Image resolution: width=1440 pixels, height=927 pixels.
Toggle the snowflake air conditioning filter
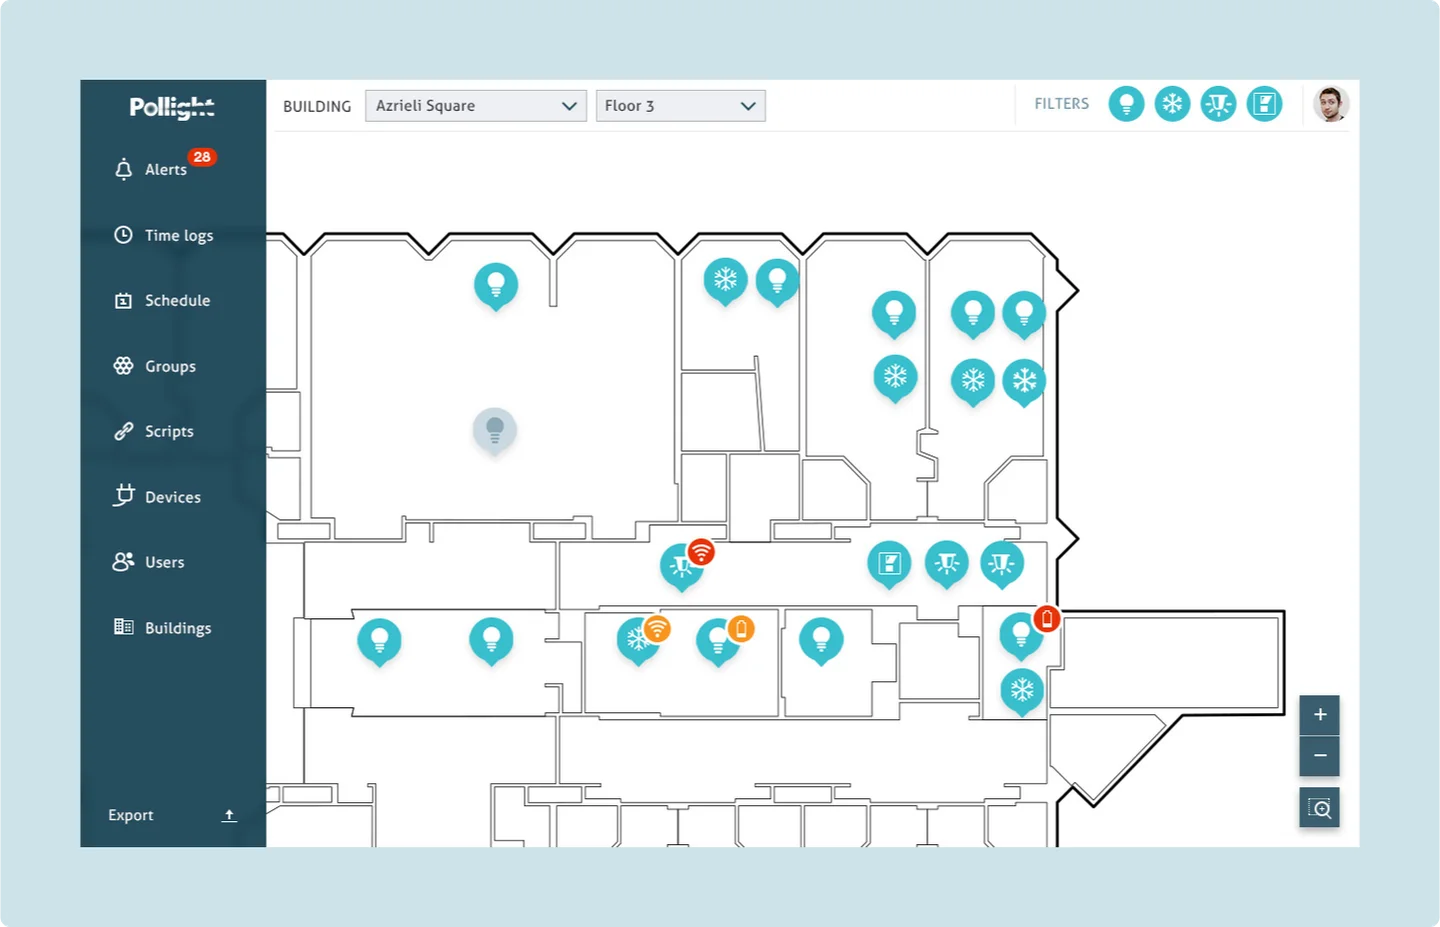[1172, 103]
